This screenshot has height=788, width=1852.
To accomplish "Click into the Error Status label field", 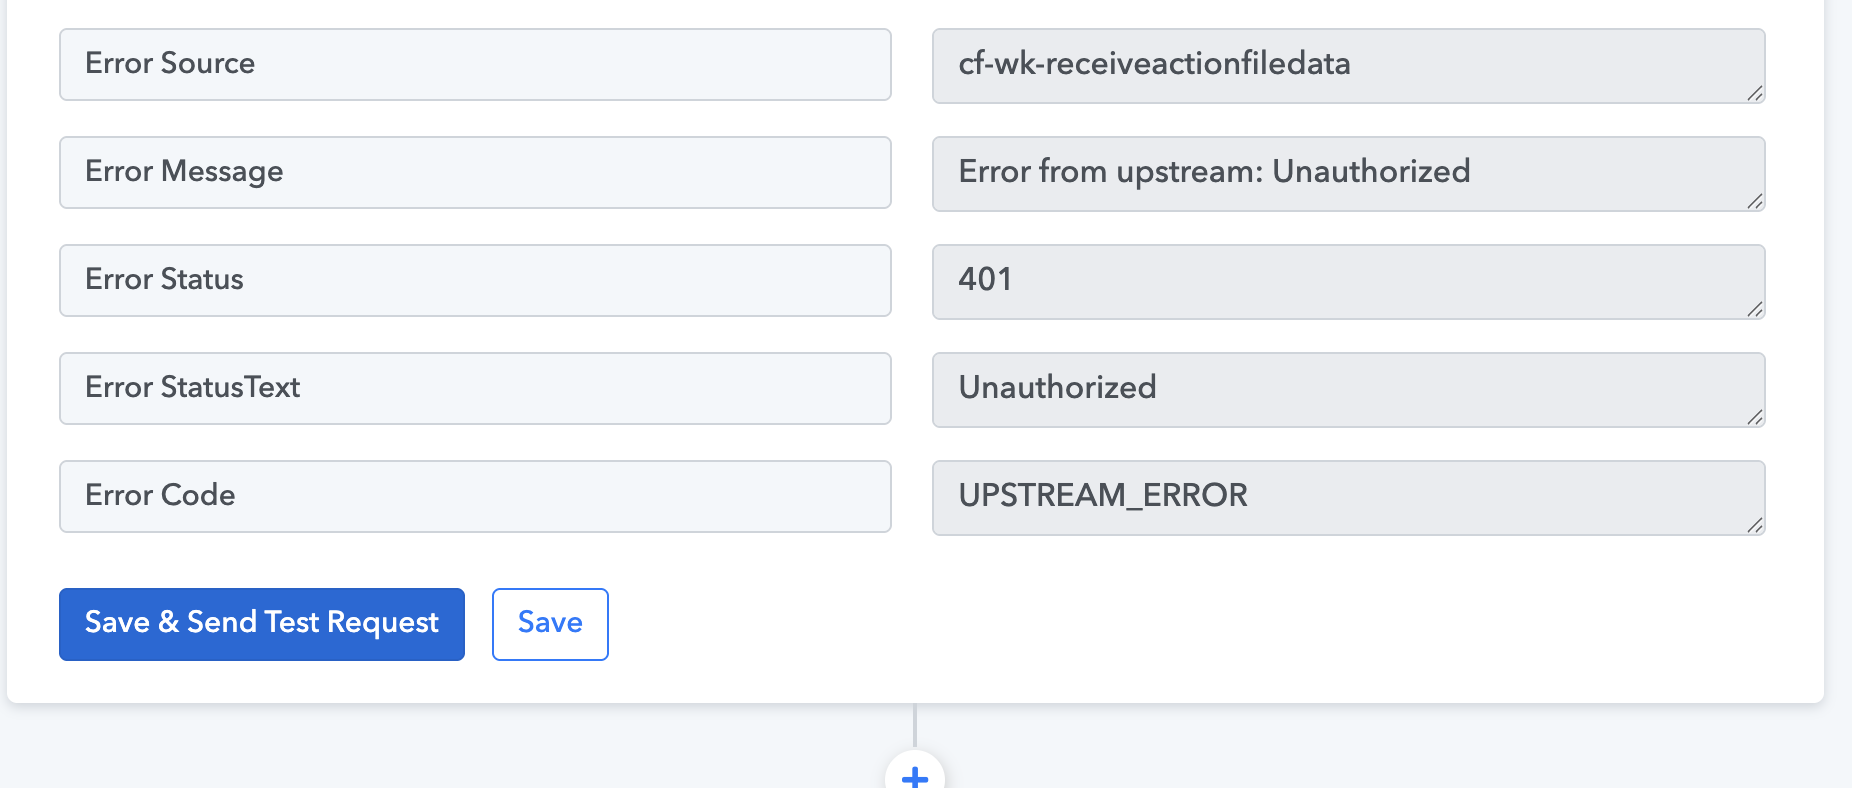I will coord(475,280).
